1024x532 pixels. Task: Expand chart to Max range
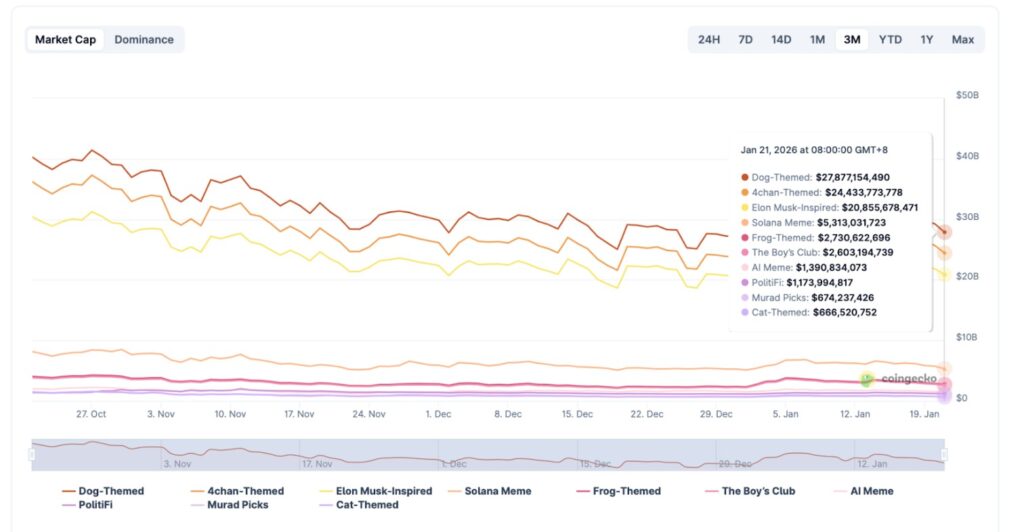(963, 40)
